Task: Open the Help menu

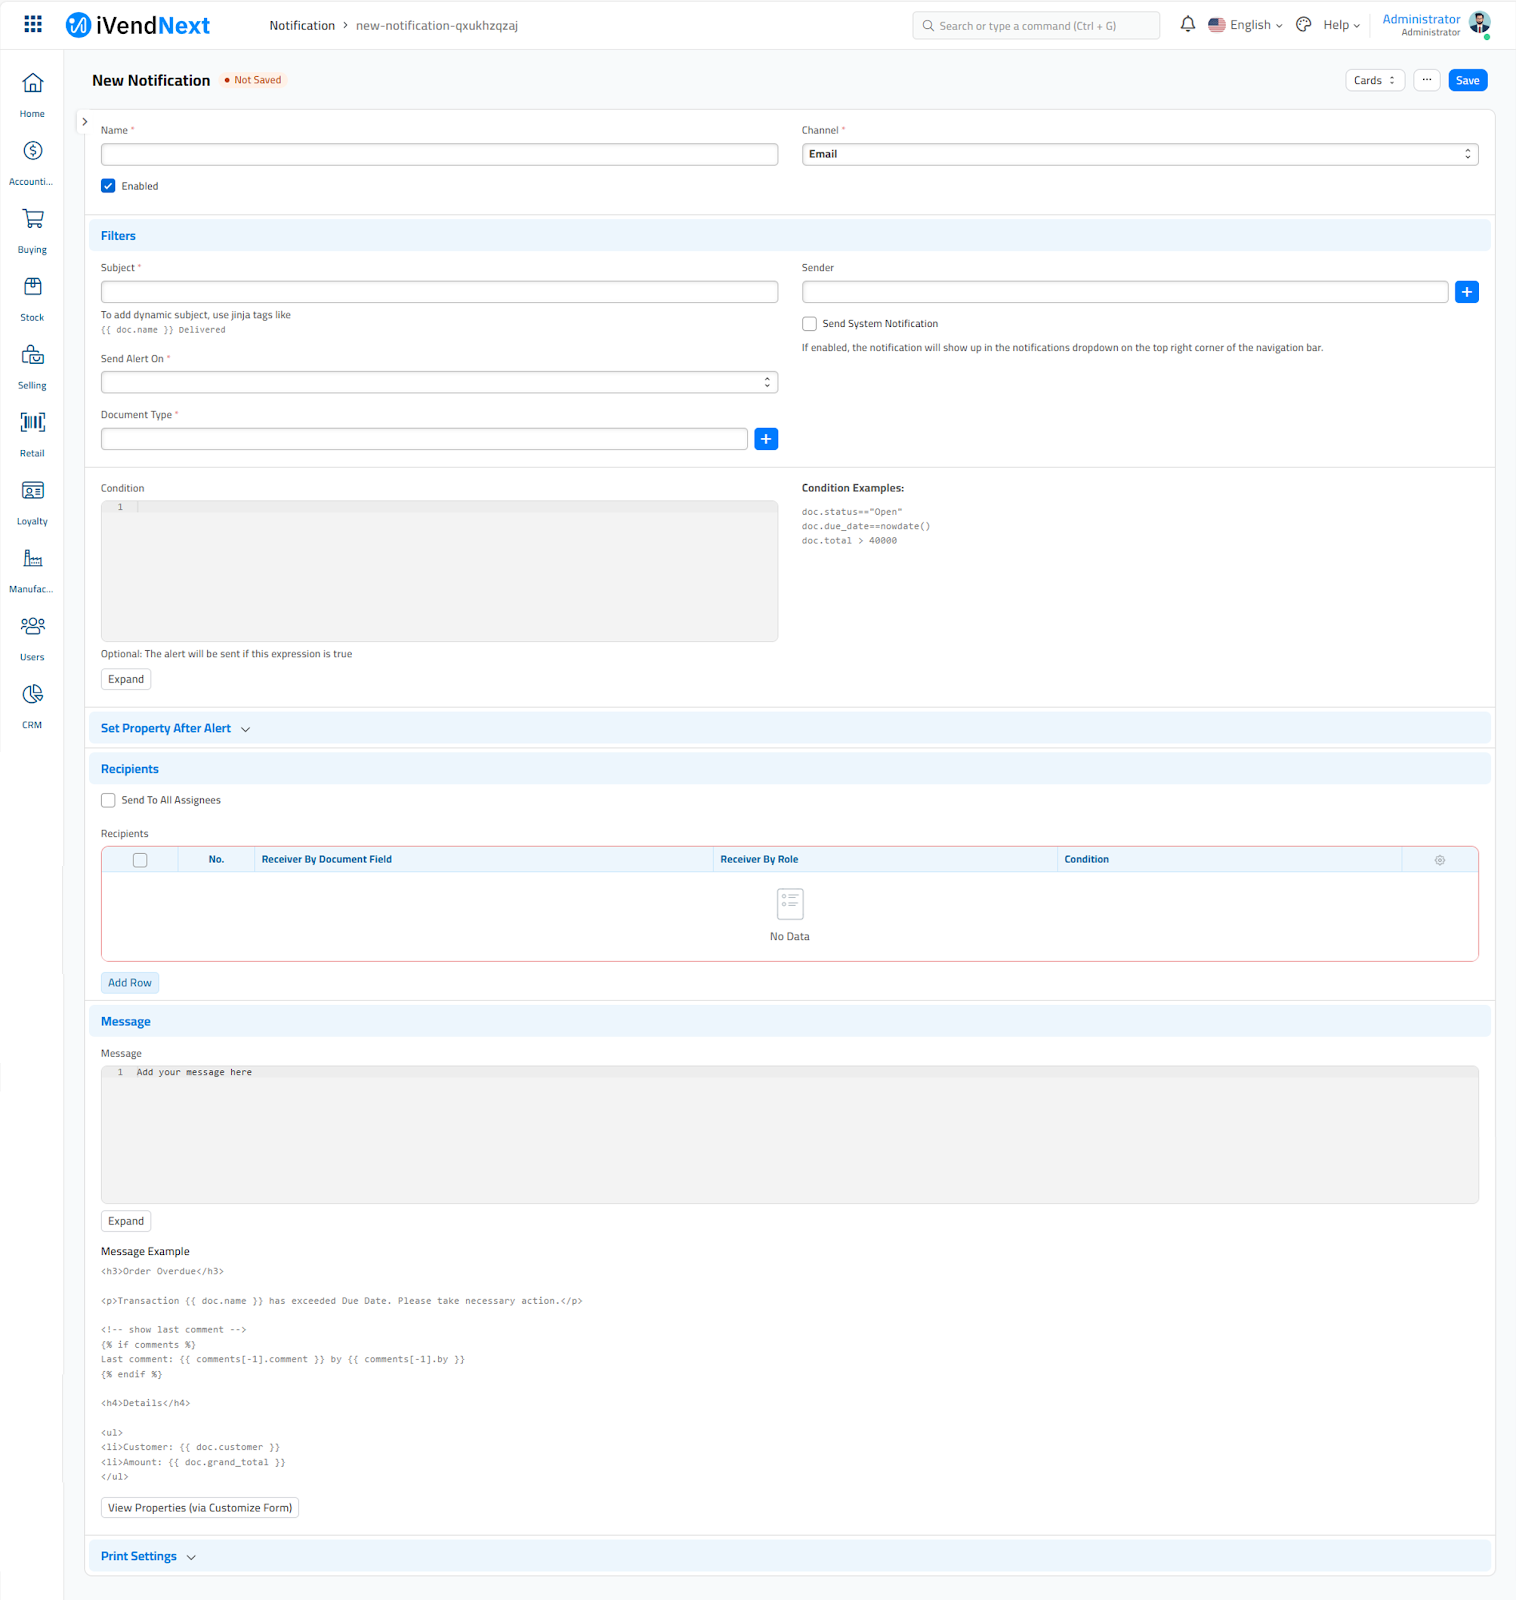Action: (x=1341, y=25)
